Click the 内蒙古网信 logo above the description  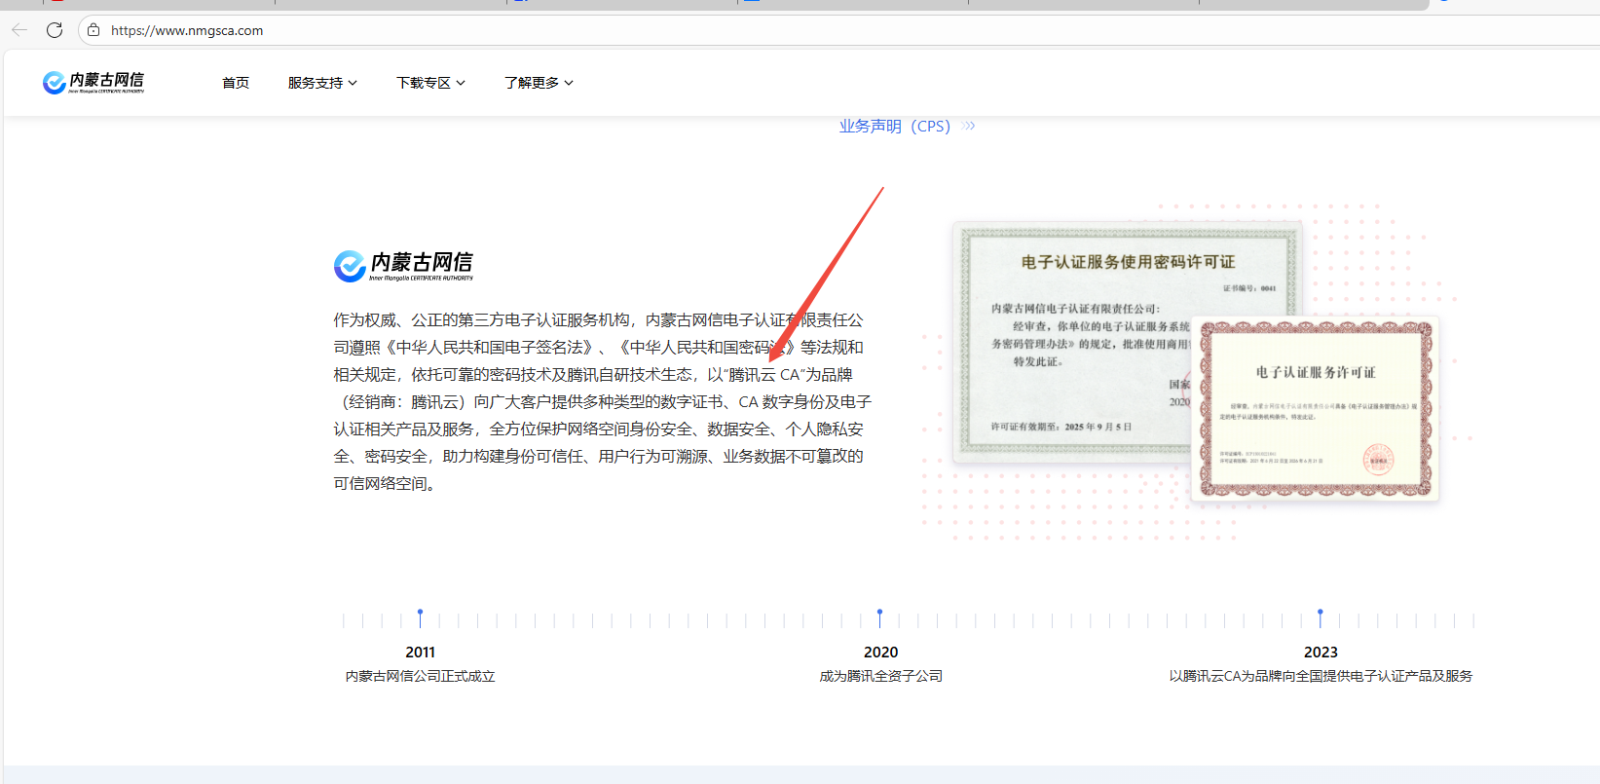coord(403,266)
